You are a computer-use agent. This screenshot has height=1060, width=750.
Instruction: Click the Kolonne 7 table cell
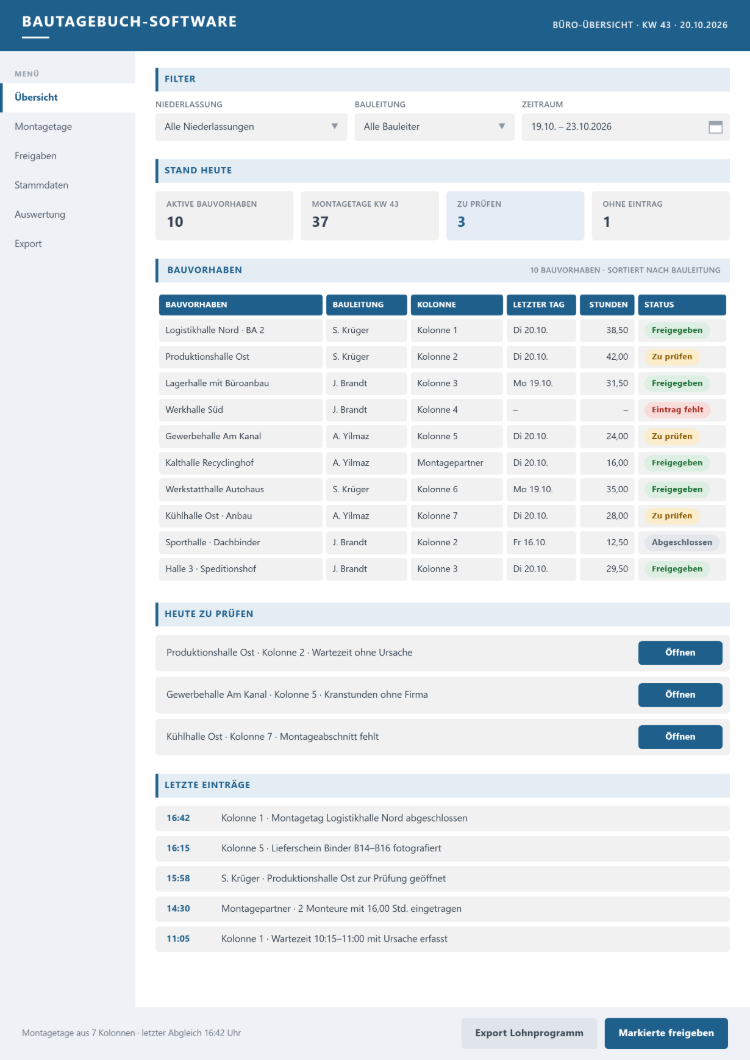click(456, 516)
